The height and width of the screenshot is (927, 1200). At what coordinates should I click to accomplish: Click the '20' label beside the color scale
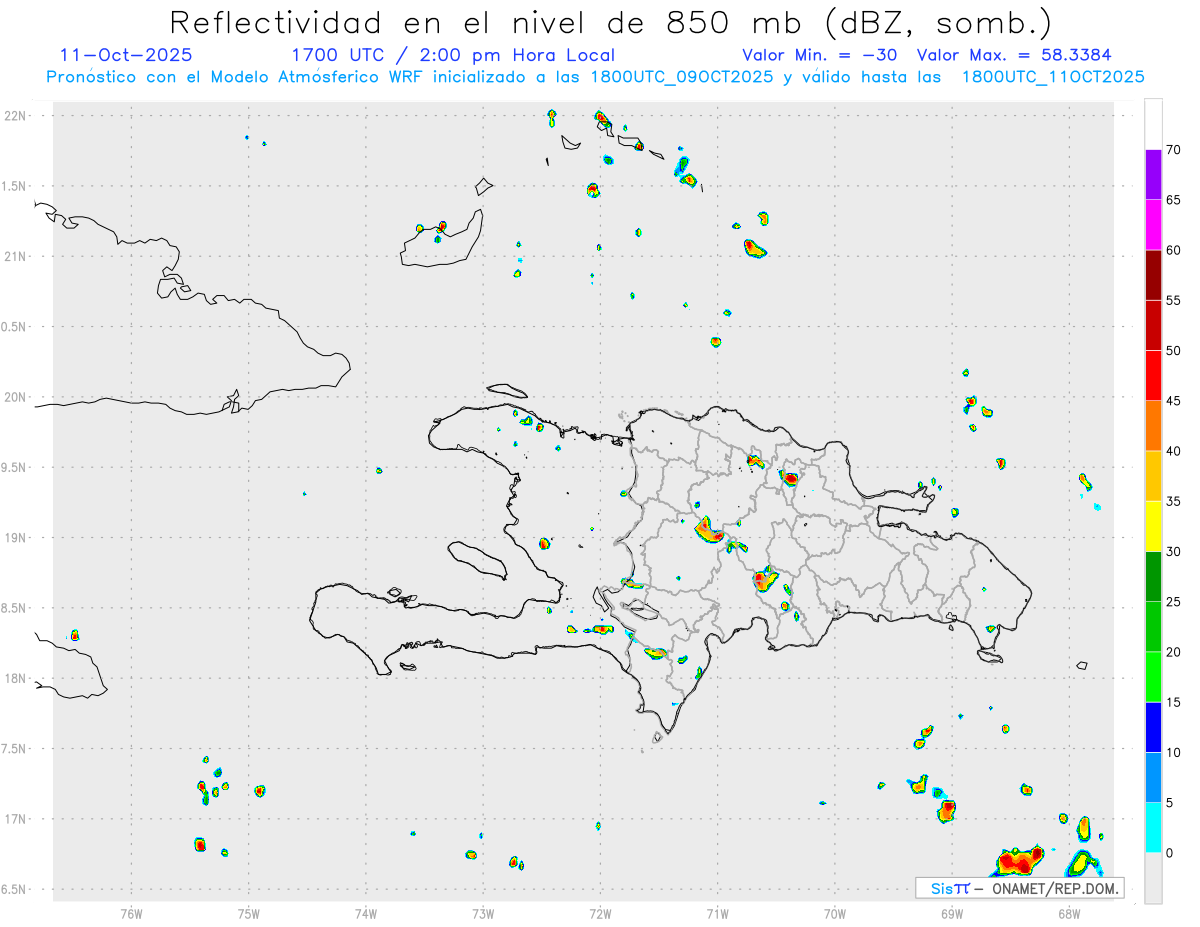click(x=1174, y=652)
